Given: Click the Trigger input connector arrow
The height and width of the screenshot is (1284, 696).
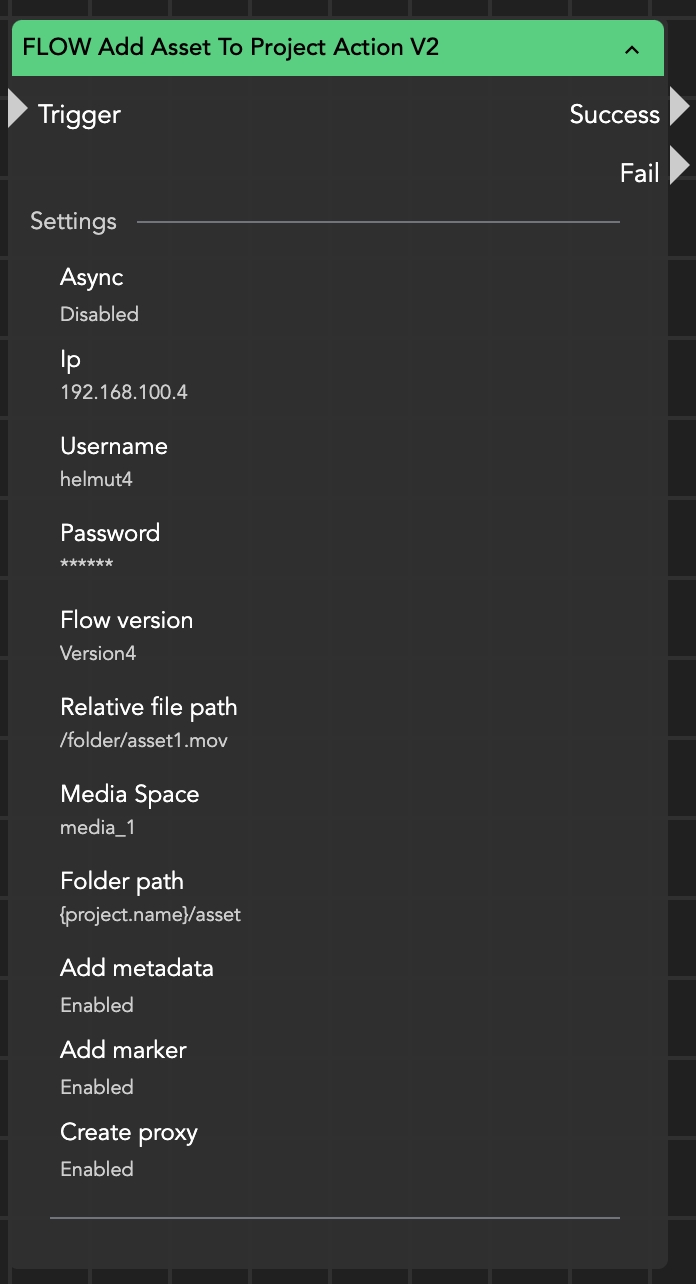Looking at the screenshot, I should pos(17,108).
